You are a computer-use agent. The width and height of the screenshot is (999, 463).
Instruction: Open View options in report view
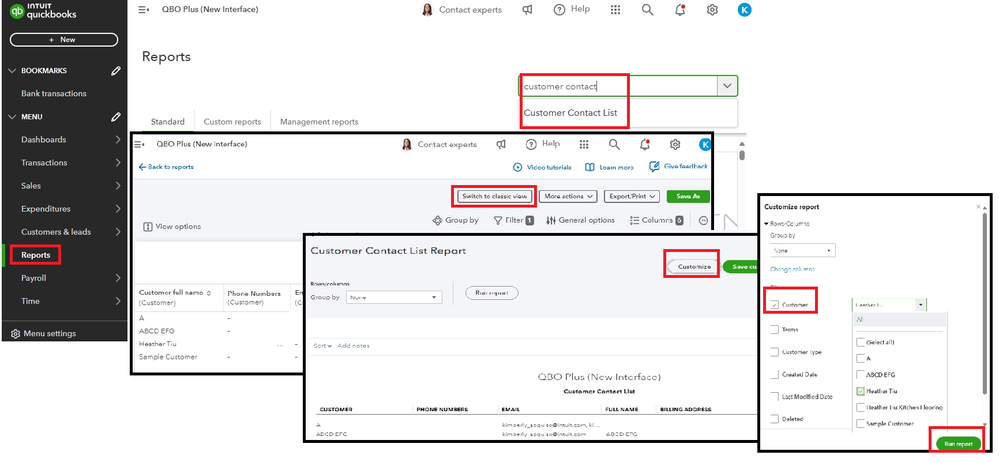(x=172, y=226)
